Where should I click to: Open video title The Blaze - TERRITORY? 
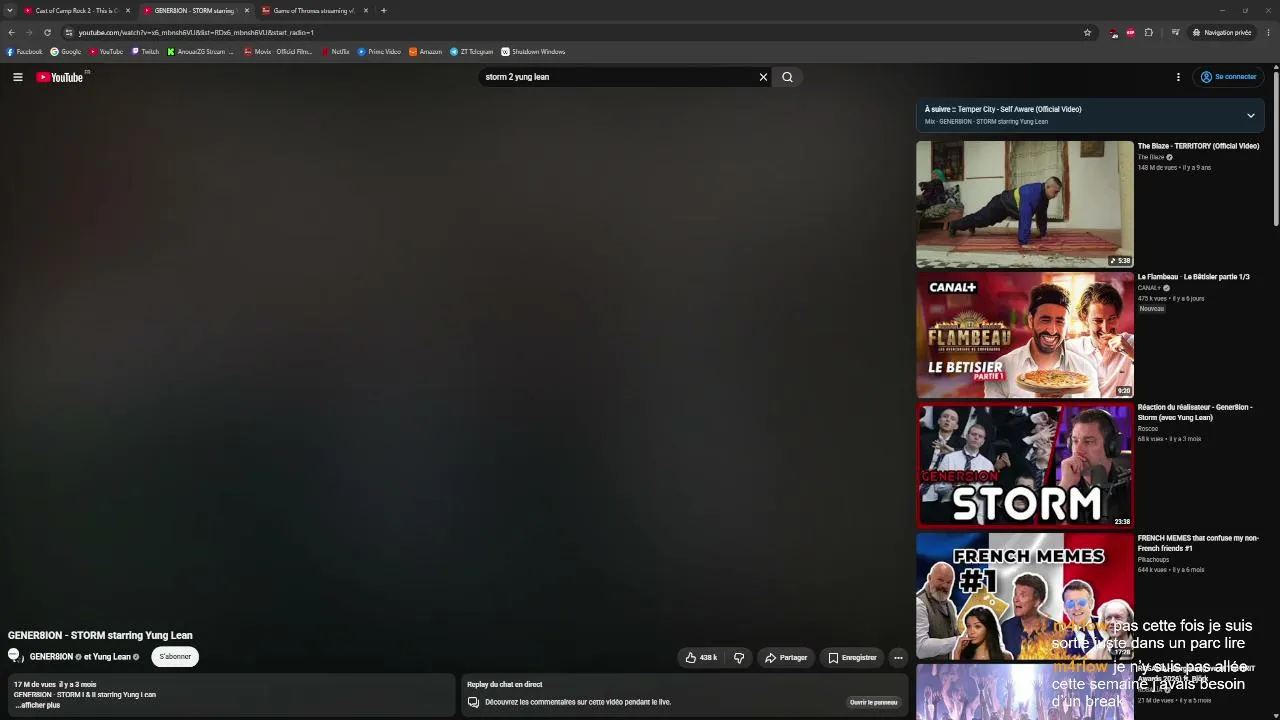pyautogui.click(x=1198, y=146)
